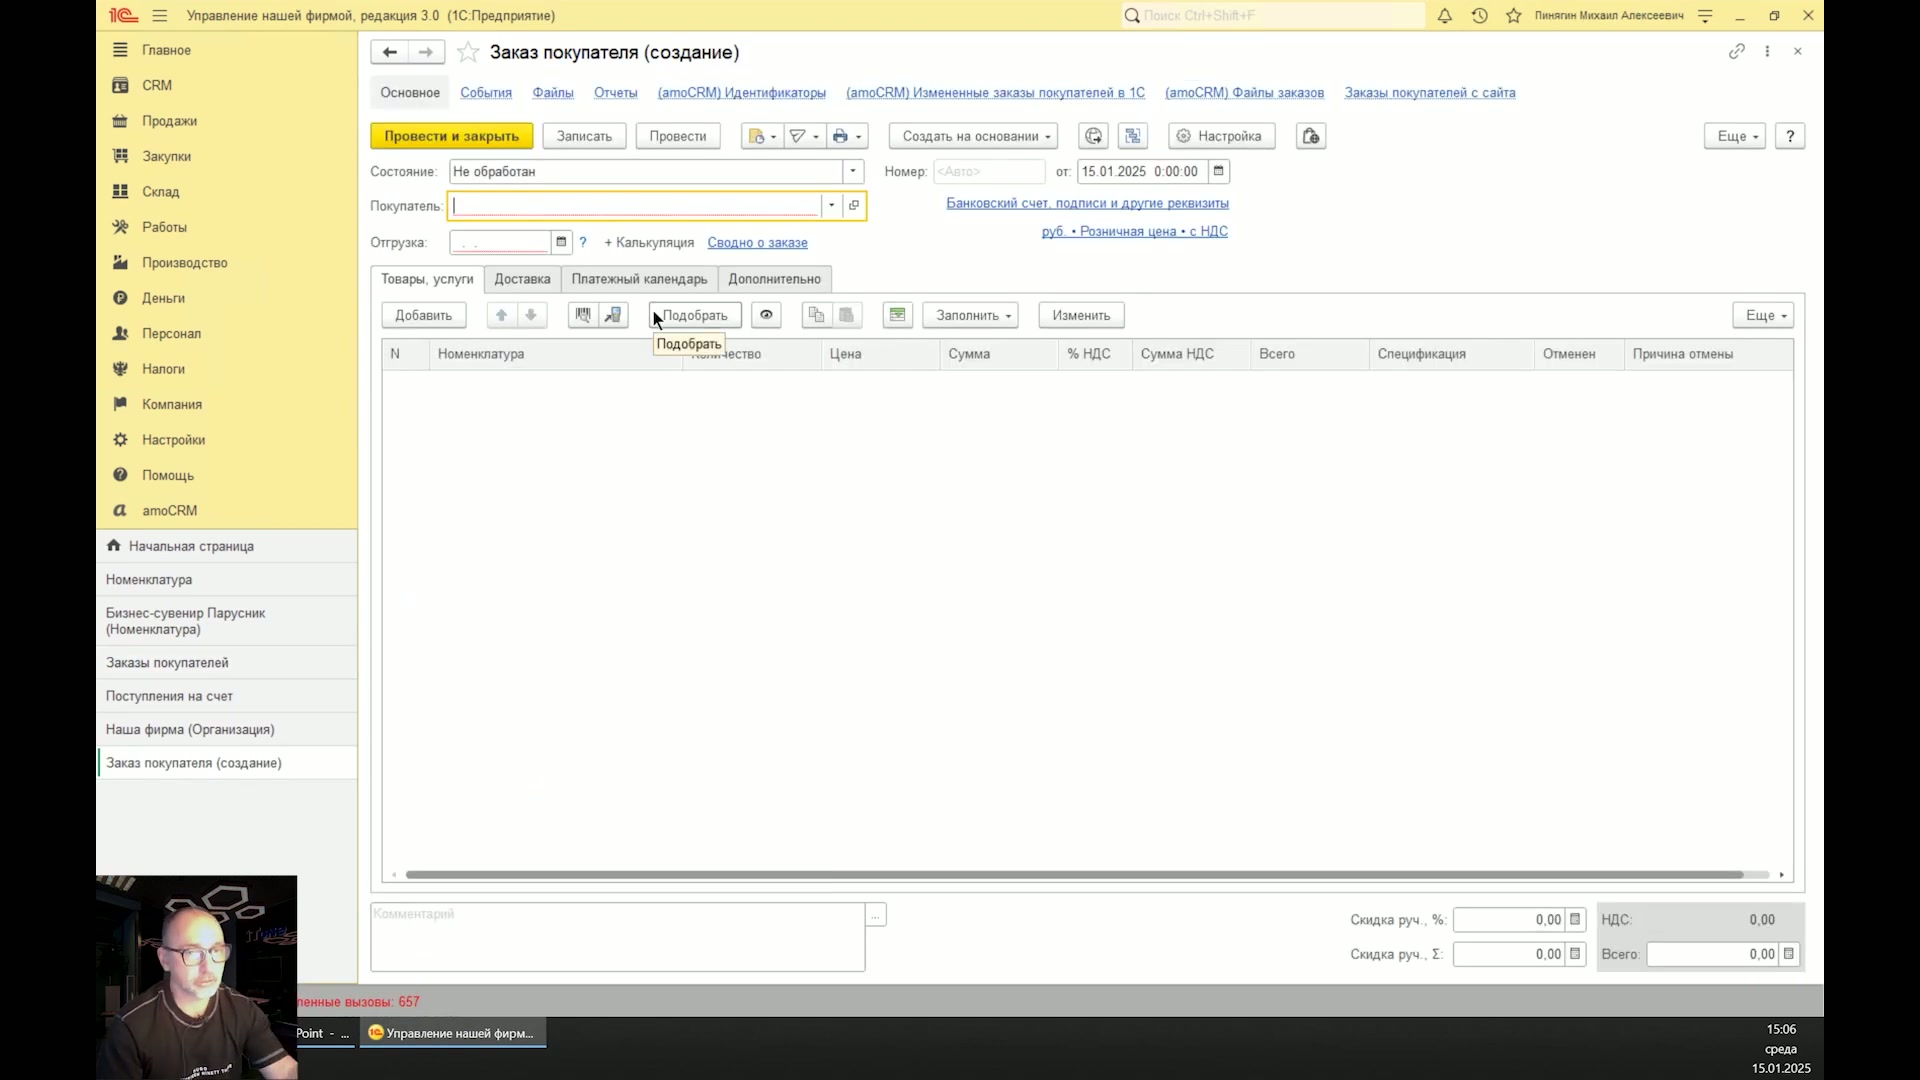
Task: Open the amoCRM section in the sidebar
Action: [x=227, y=511]
